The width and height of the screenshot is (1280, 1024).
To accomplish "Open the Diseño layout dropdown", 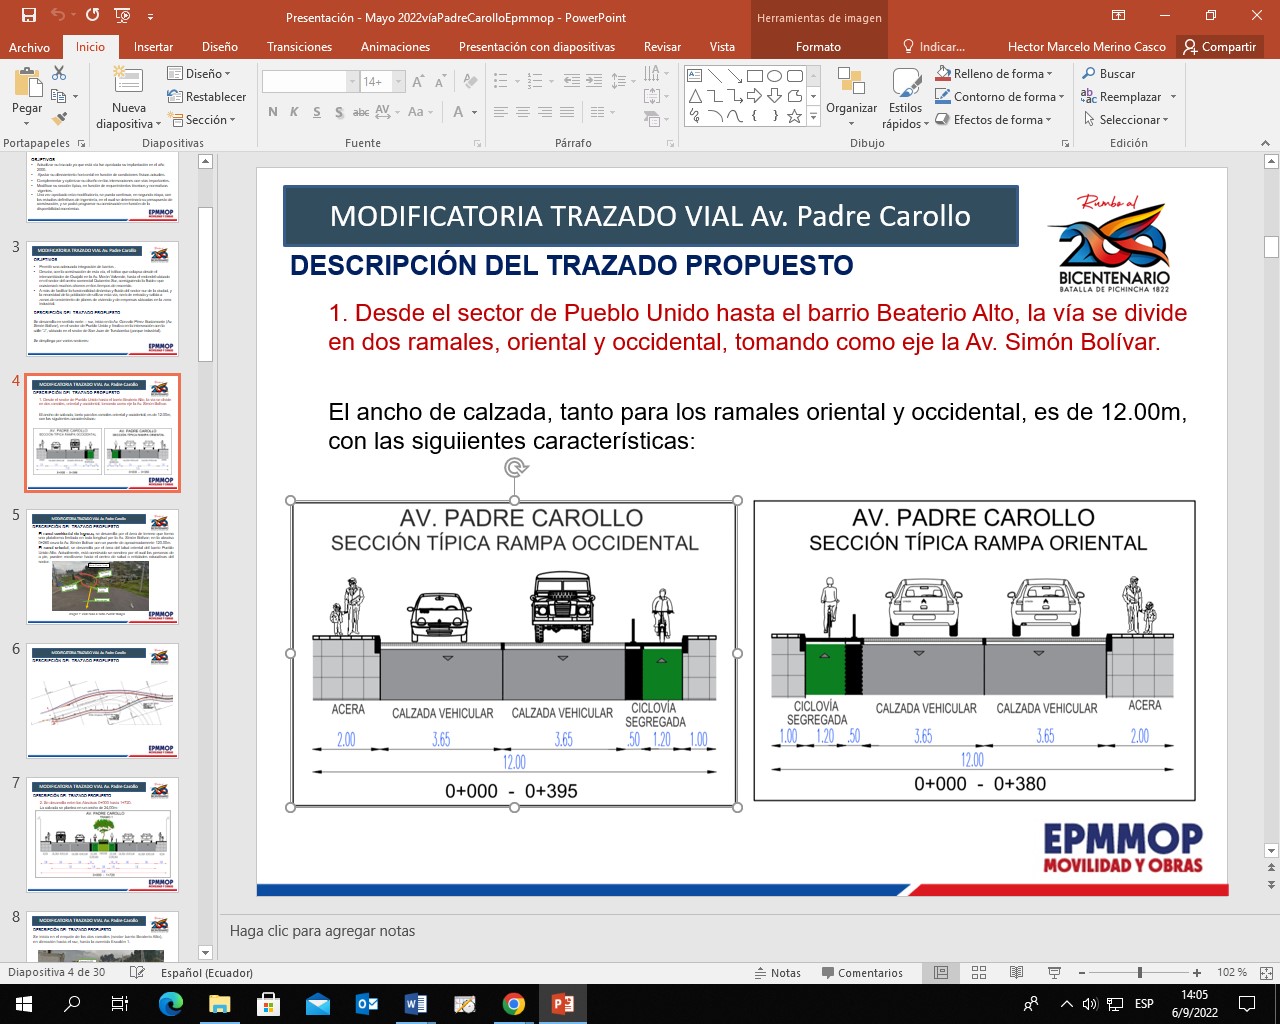I will click(x=199, y=74).
